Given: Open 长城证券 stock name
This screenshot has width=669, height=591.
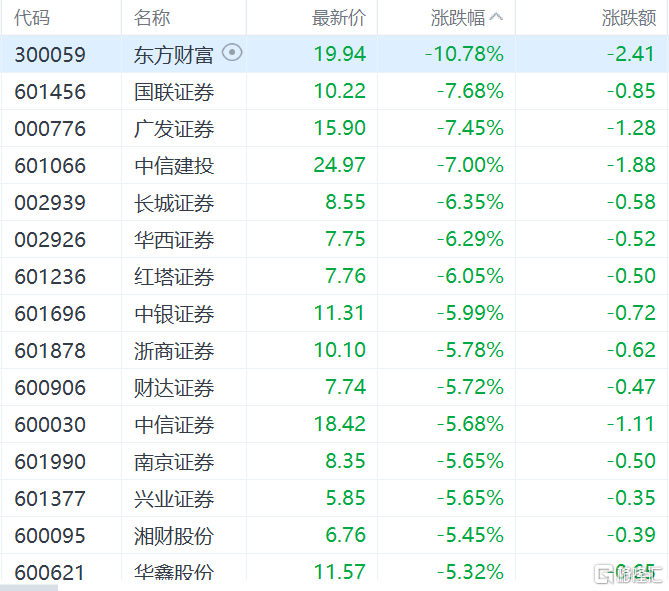Looking at the screenshot, I should coord(174,203).
